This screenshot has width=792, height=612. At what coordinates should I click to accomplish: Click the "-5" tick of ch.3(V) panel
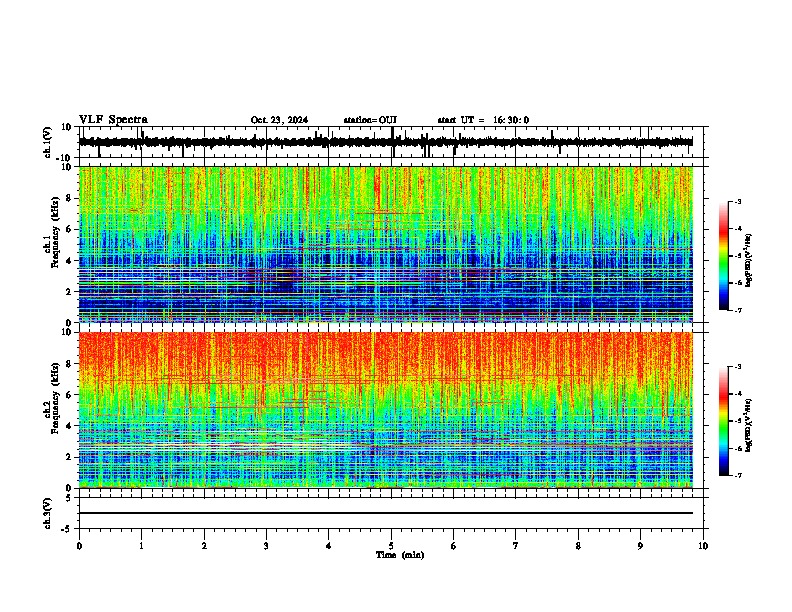(x=68, y=529)
